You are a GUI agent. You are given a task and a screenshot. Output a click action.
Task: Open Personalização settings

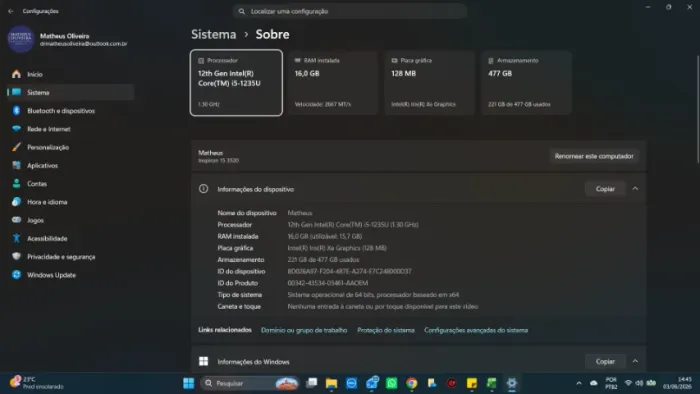[71, 147]
